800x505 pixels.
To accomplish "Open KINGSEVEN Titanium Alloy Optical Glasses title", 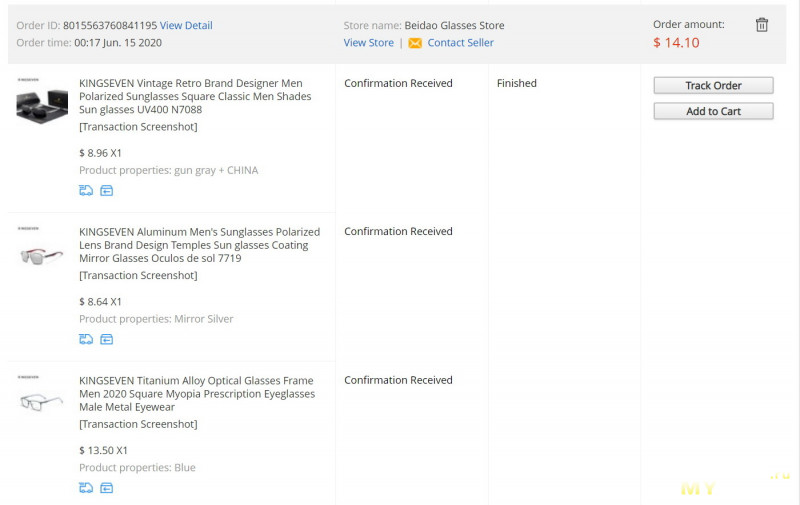I will coord(197,394).
